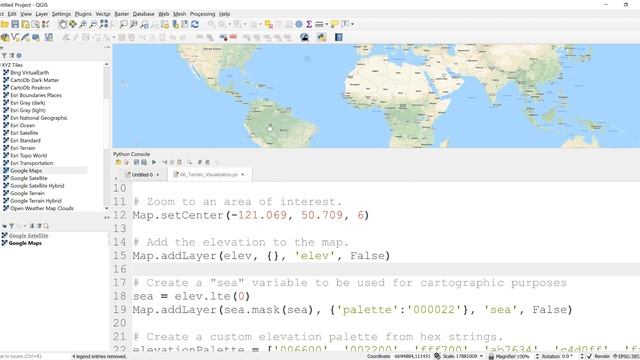This screenshot has height=360, width=640.
Task: Open Processing Toolbox gear icon
Action: (x=299, y=24)
